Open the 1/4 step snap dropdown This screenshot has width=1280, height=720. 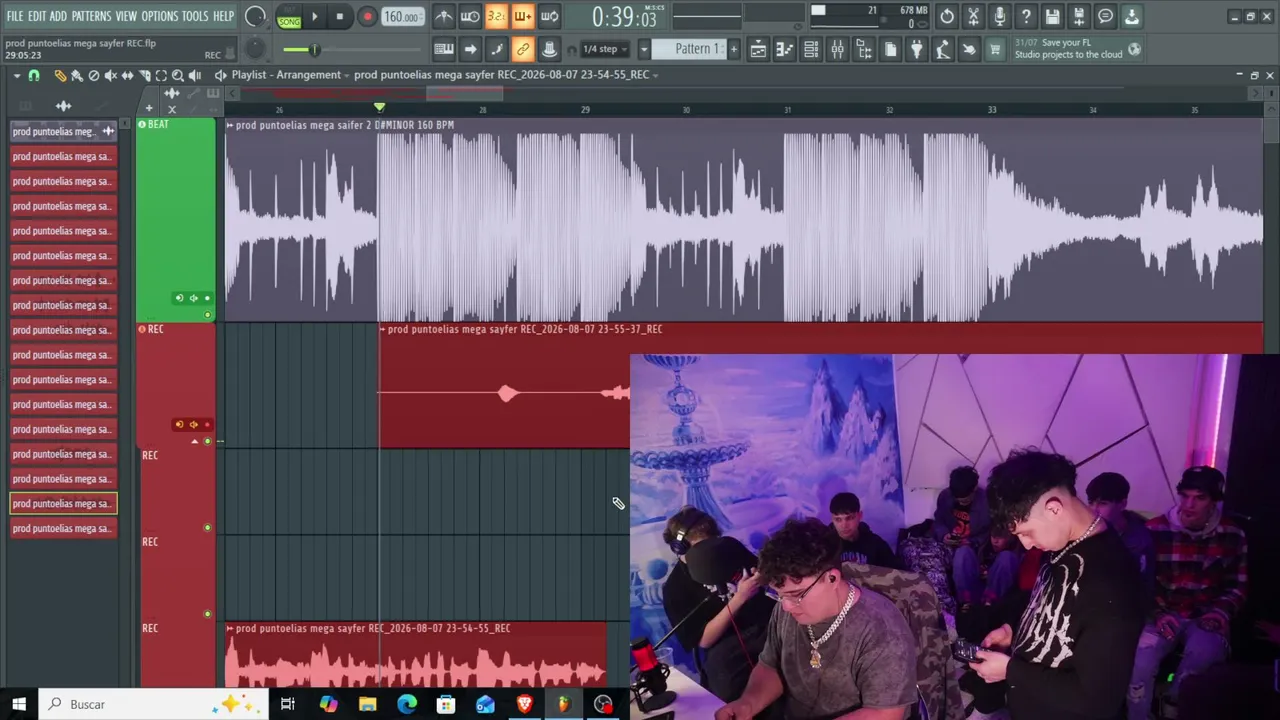pos(606,49)
